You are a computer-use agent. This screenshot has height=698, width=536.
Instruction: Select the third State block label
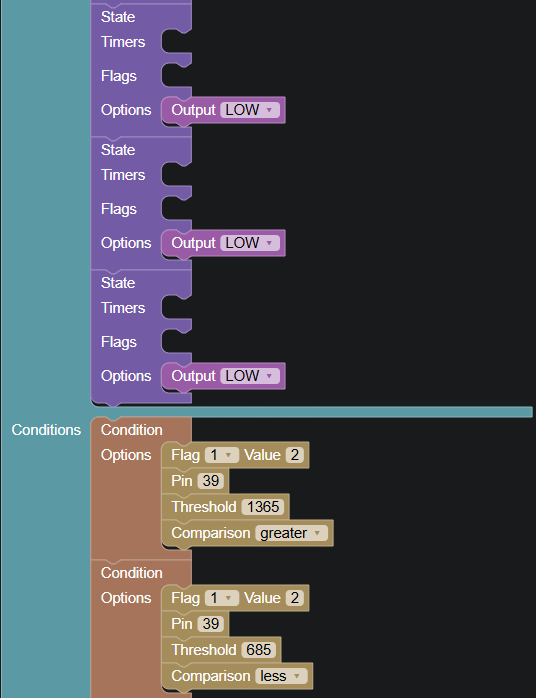click(x=118, y=283)
